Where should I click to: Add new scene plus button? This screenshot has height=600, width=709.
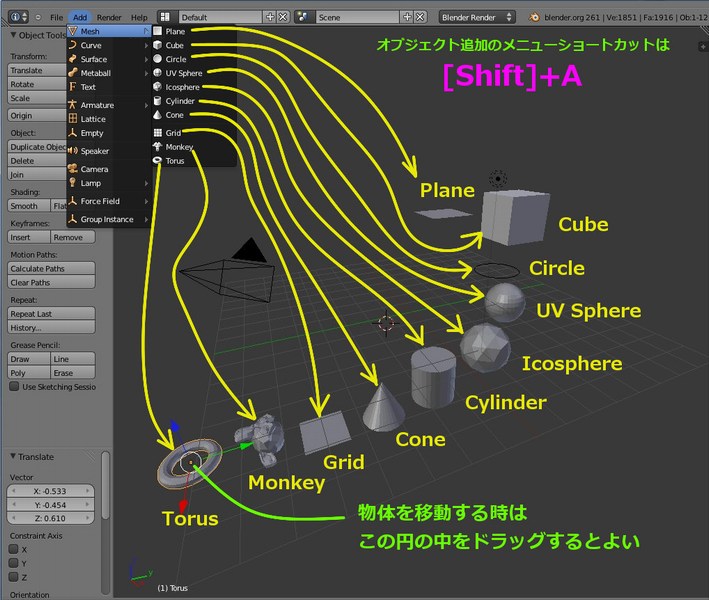[407, 17]
